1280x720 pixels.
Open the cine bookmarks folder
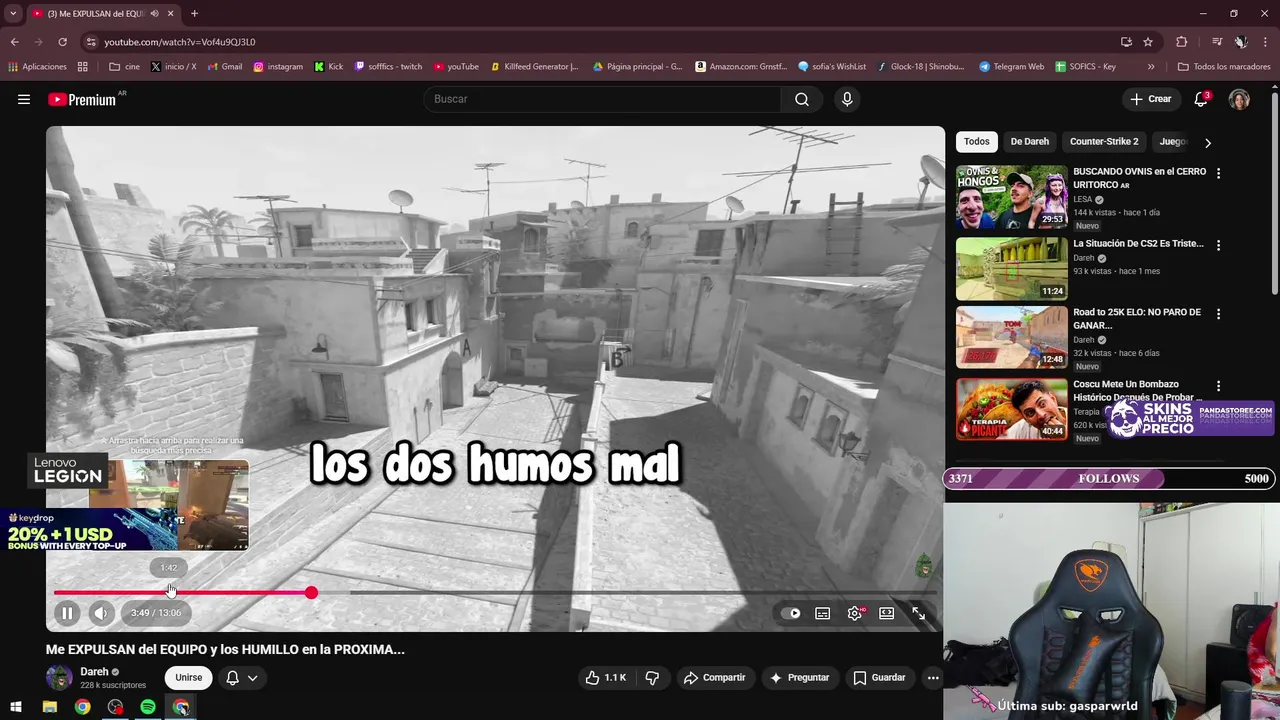click(124, 67)
